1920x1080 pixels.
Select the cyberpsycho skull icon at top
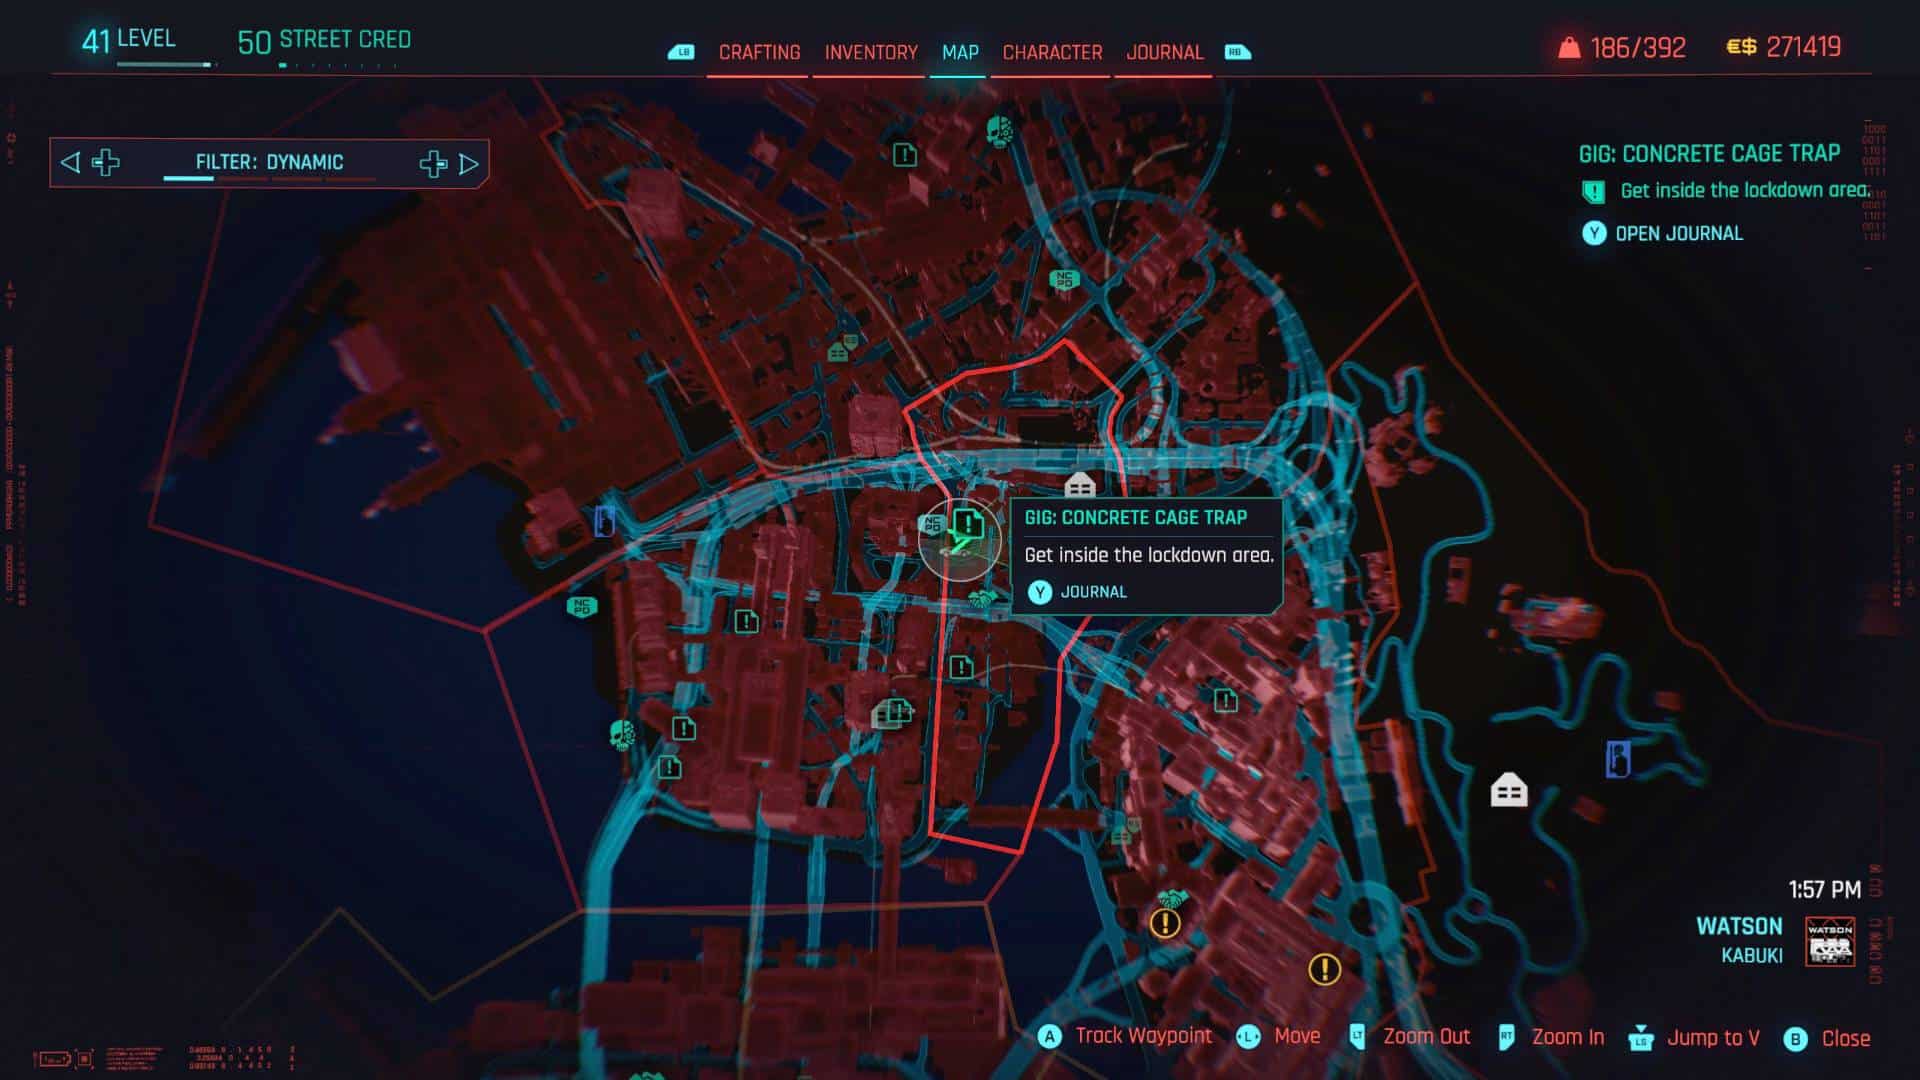tap(999, 131)
